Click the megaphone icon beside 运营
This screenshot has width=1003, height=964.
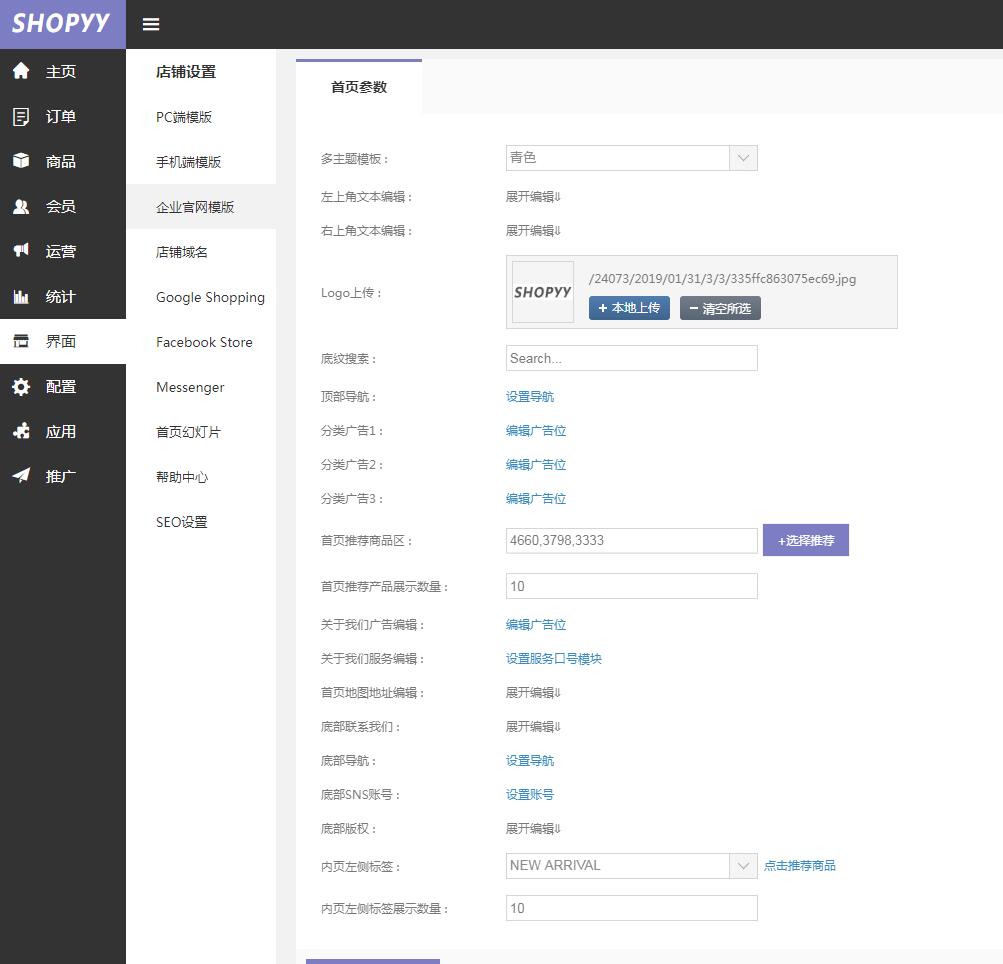click(x=21, y=251)
